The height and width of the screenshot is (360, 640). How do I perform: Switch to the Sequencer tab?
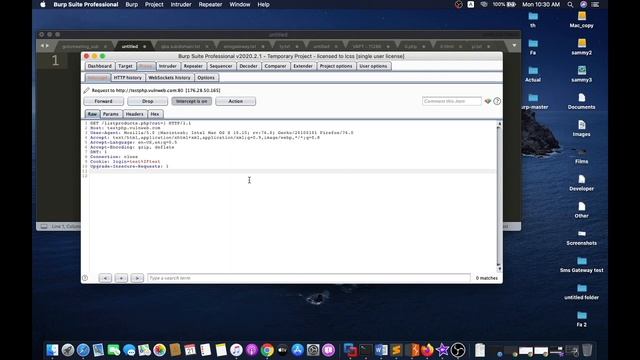221,66
